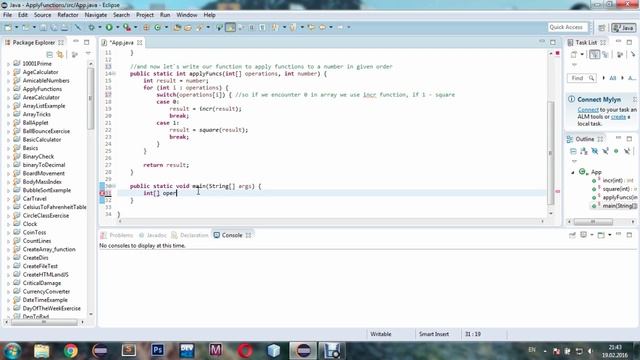Viewport: 640px width, 360px height.
Task: Open the Run icon's dropdown arrow
Action: pos(117,27)
